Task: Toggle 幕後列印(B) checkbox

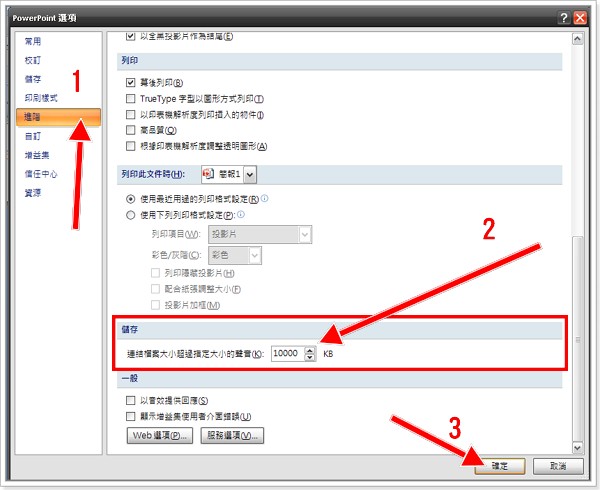Action: coord(130,82)
